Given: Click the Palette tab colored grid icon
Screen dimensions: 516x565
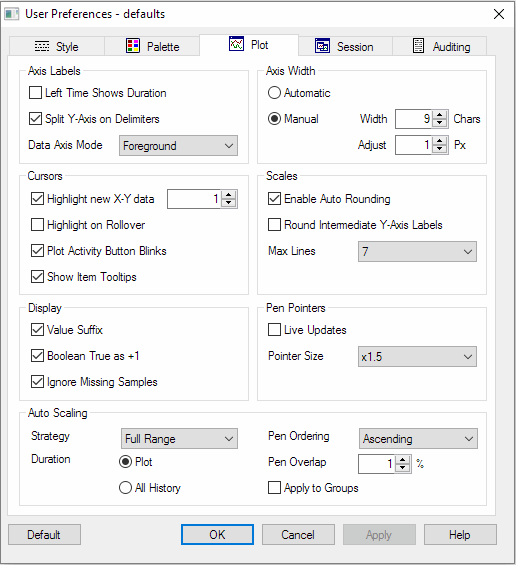Looking at the screenshot, I should [x=133, y=46].
